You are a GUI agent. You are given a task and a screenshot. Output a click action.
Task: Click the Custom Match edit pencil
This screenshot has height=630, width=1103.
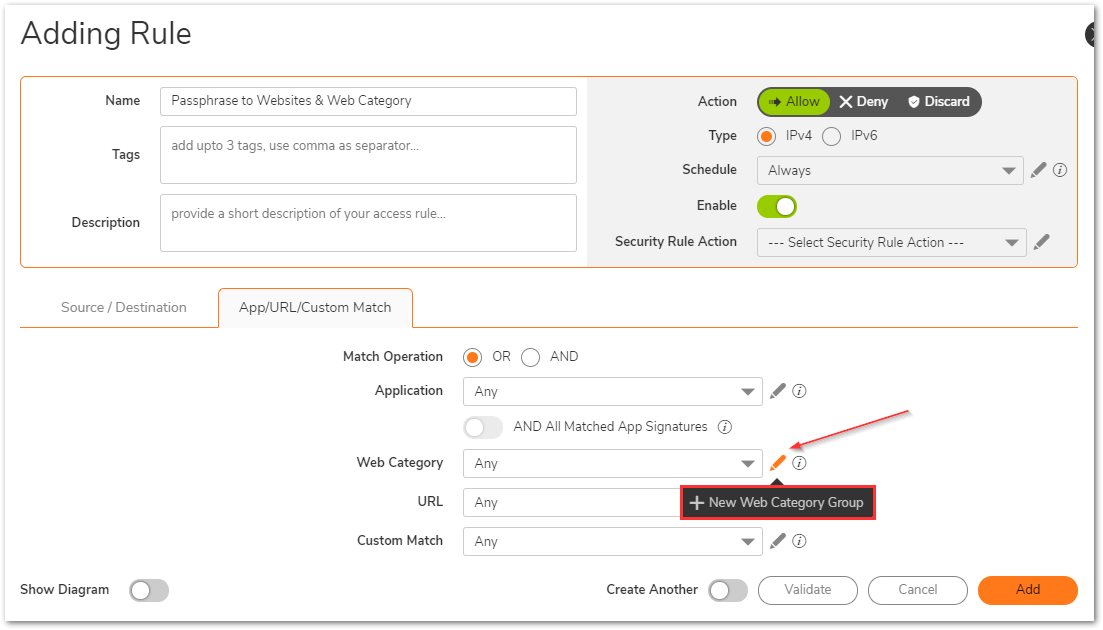(778, 541)
